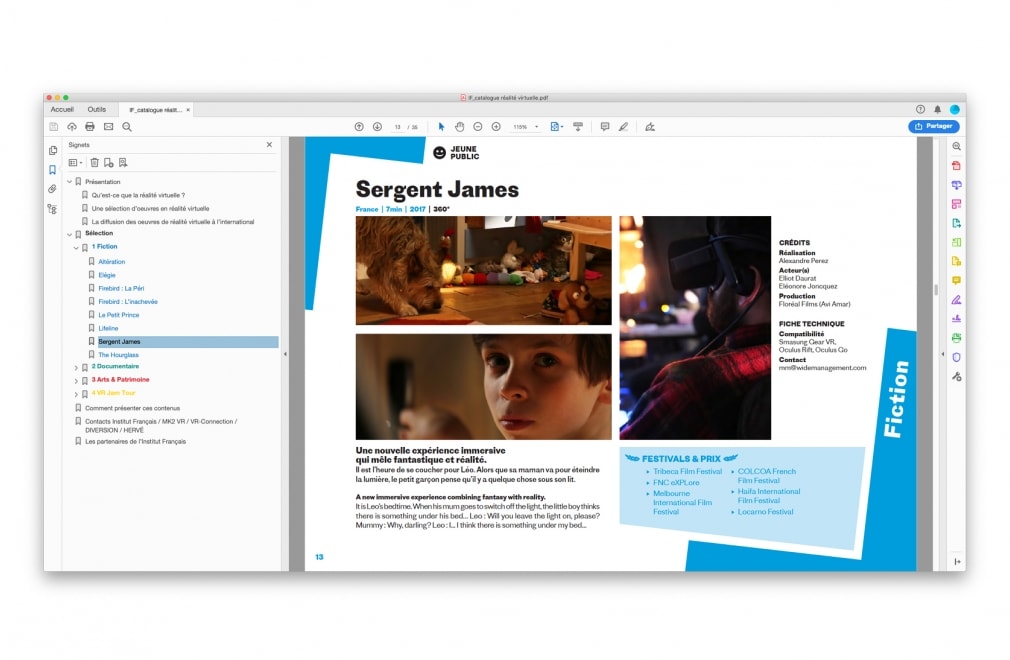The width and height of the screenshot is (1010, 660).
Task: Toggle the bookmarks panel icon in sidebar
Action: 52,170
